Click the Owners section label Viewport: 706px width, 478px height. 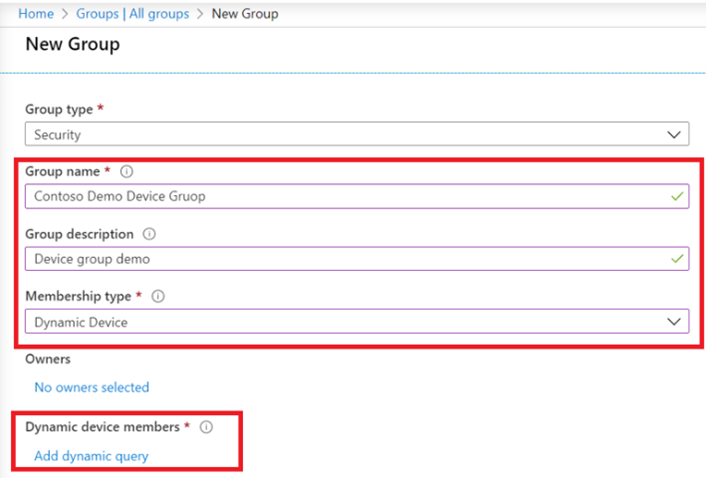48,359
